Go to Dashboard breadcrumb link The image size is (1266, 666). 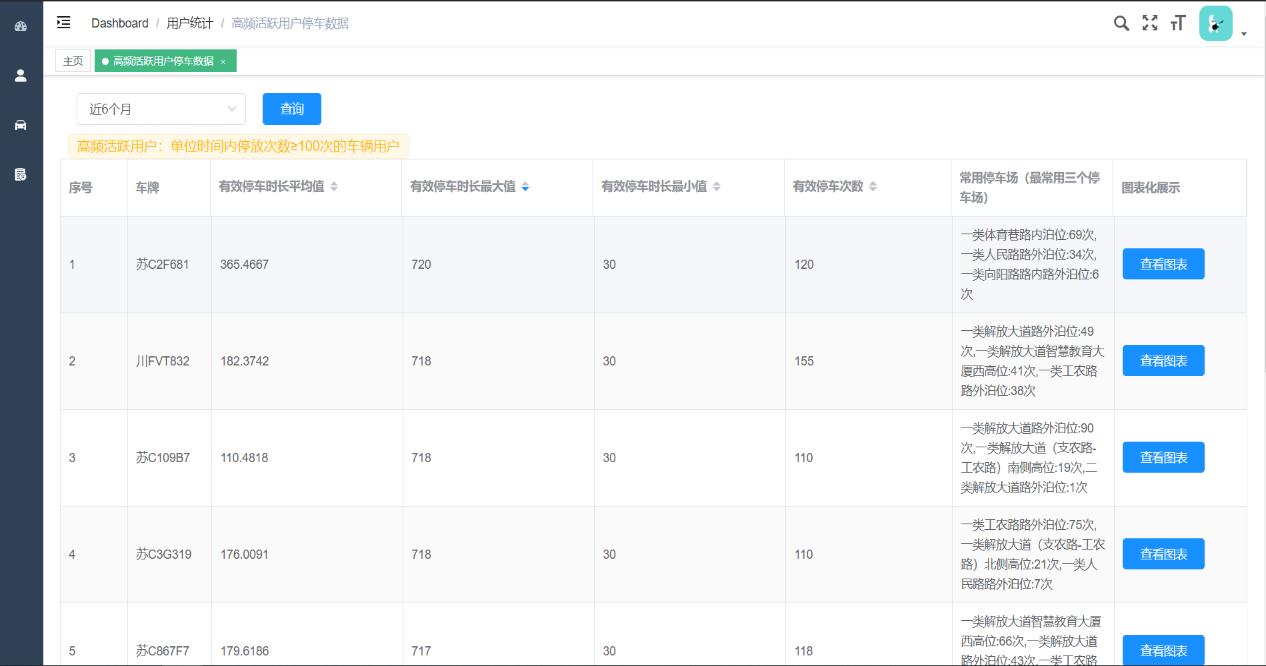tap(120, 23)
